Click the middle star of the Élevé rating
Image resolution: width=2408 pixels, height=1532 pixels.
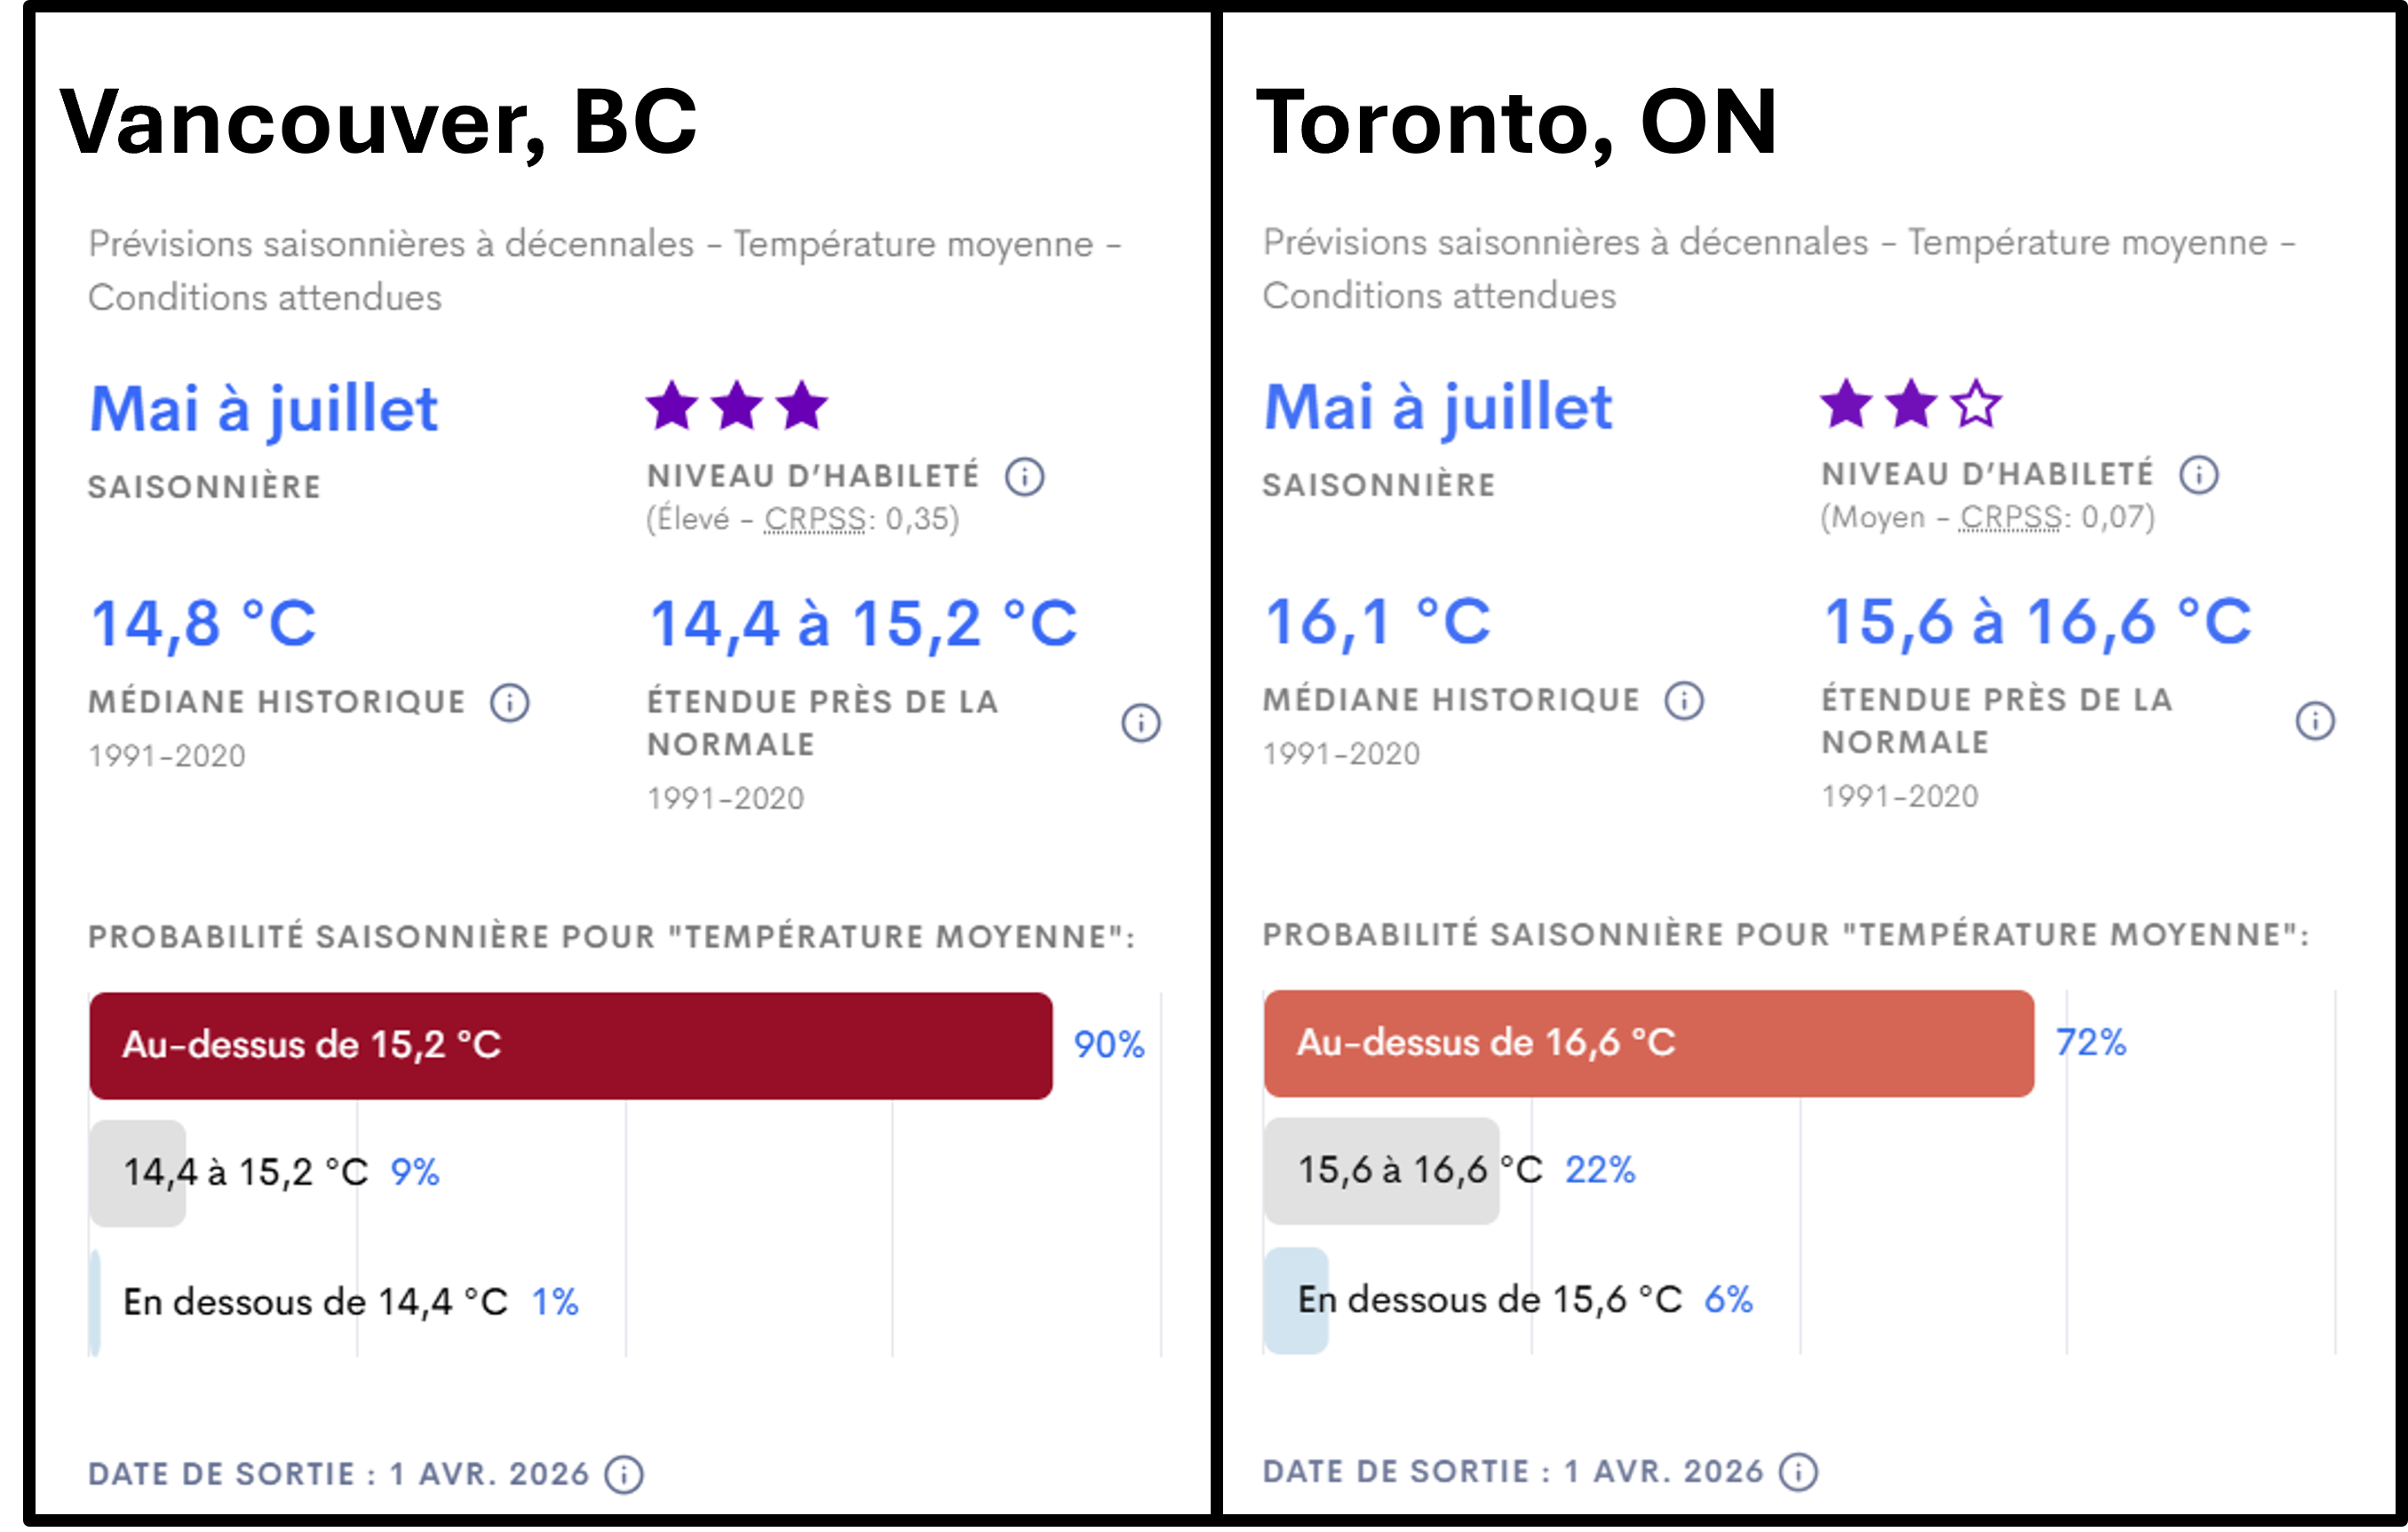click(x=737, y=406)
